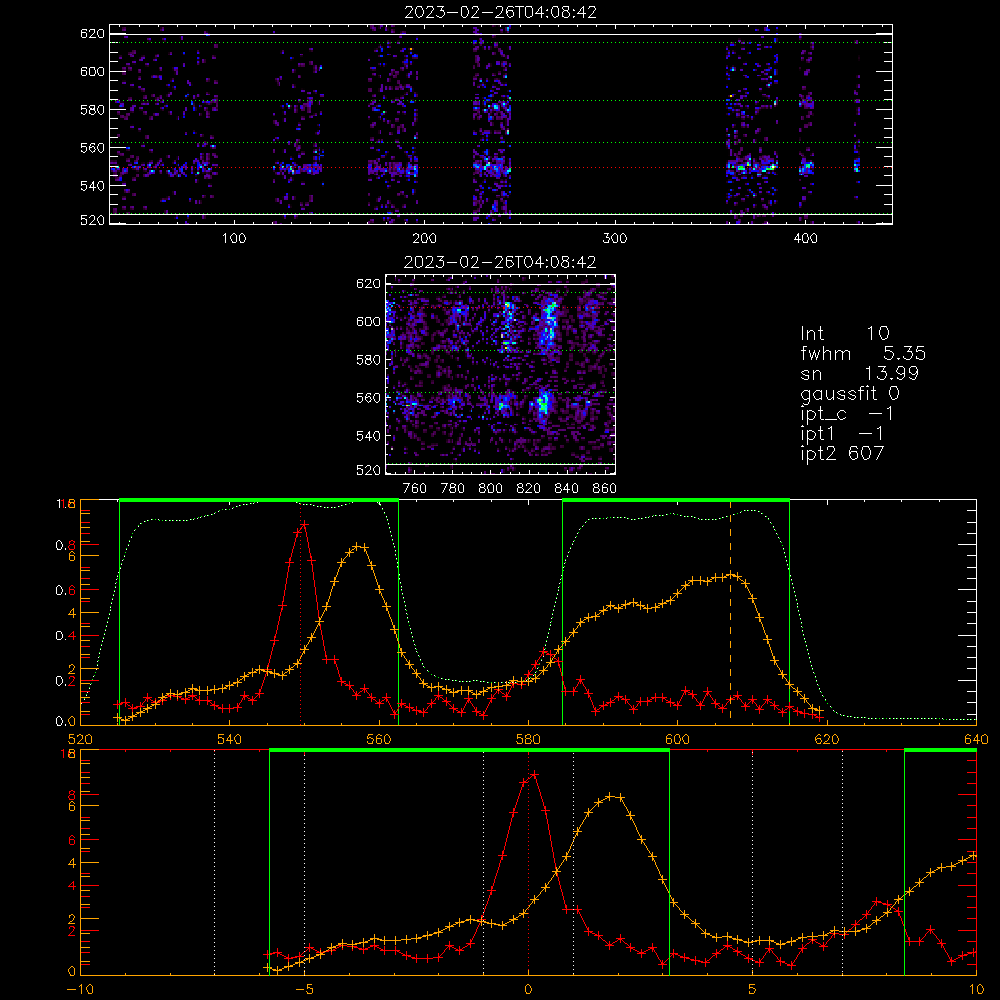Click the dashed orange vertical line near 607
The width and height of the screenshot is (1000, 1000).
730,611
